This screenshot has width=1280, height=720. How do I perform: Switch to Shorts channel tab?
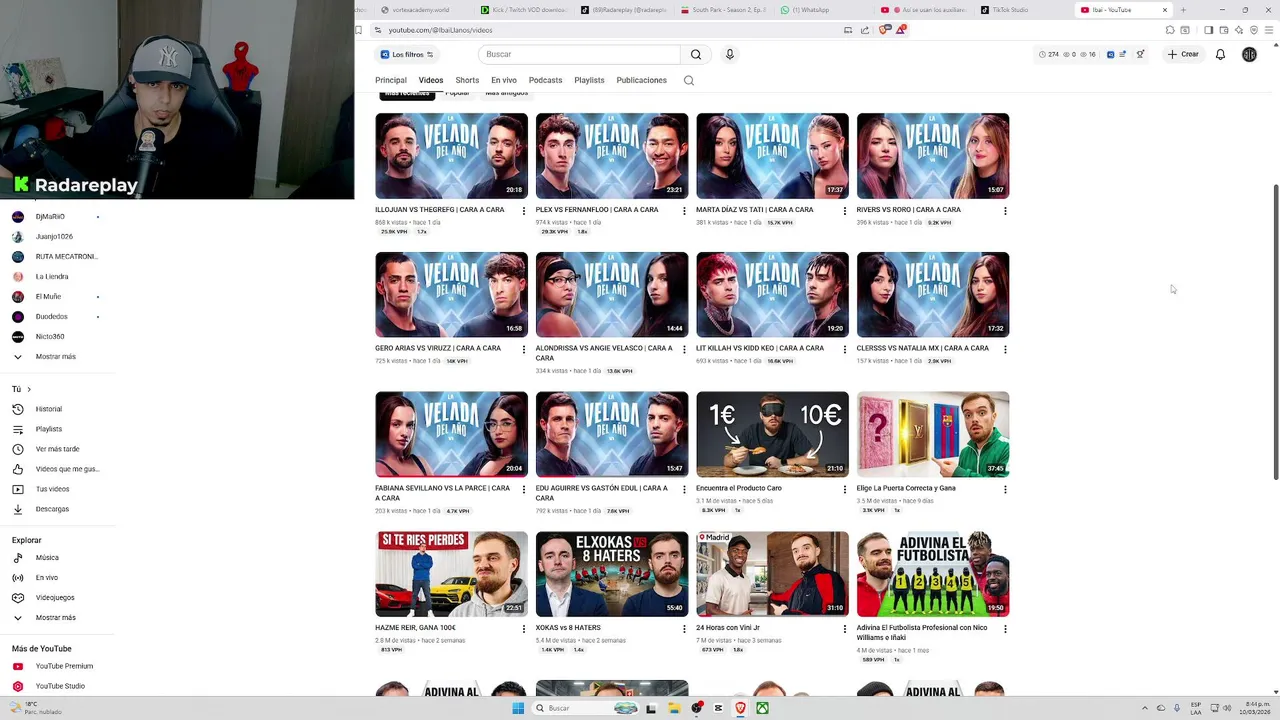467,80
